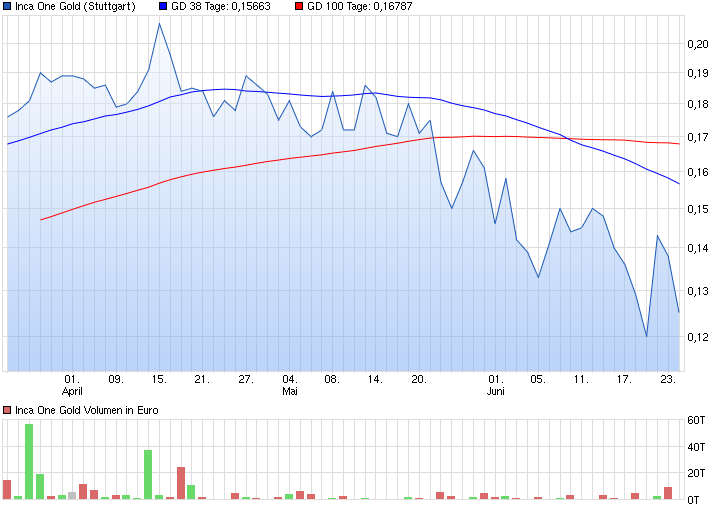This screenshot has width=726, height=508.
Task: Click the '01. Juni' date label
Action: pos(495,385)
